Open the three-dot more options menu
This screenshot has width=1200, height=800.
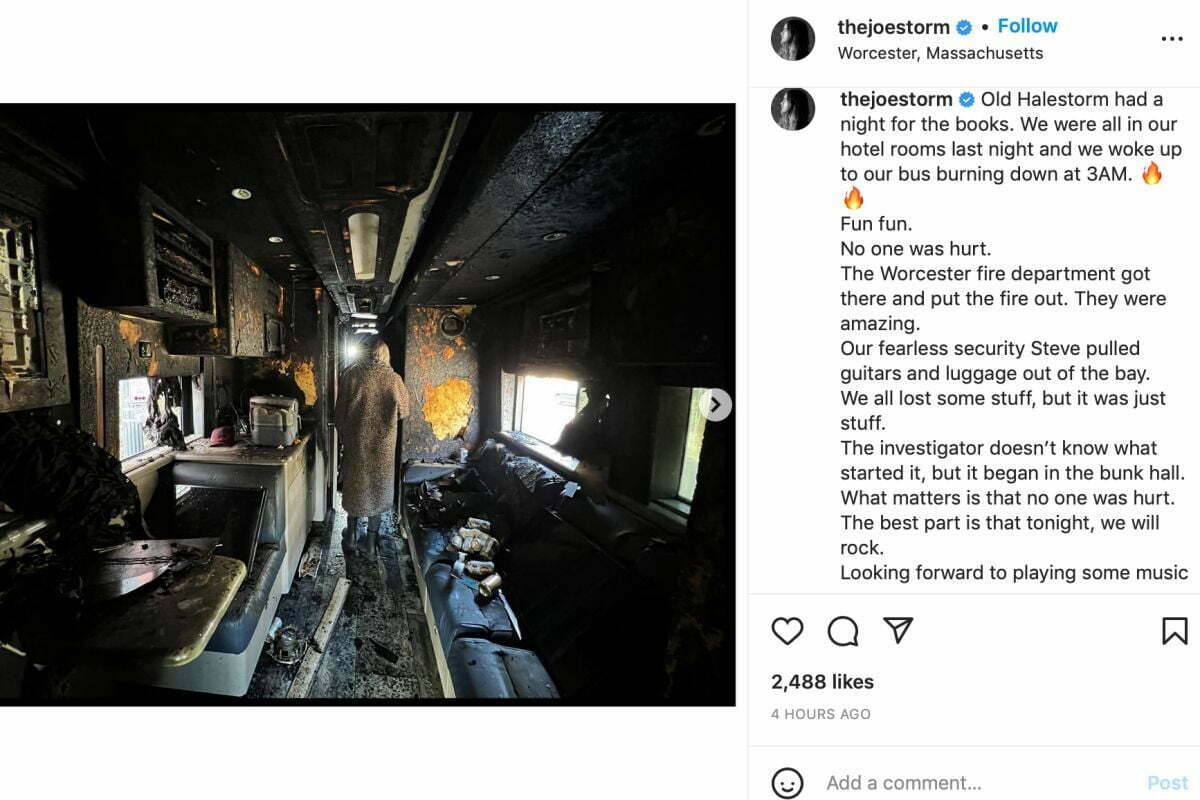[x=1172, y=39]
